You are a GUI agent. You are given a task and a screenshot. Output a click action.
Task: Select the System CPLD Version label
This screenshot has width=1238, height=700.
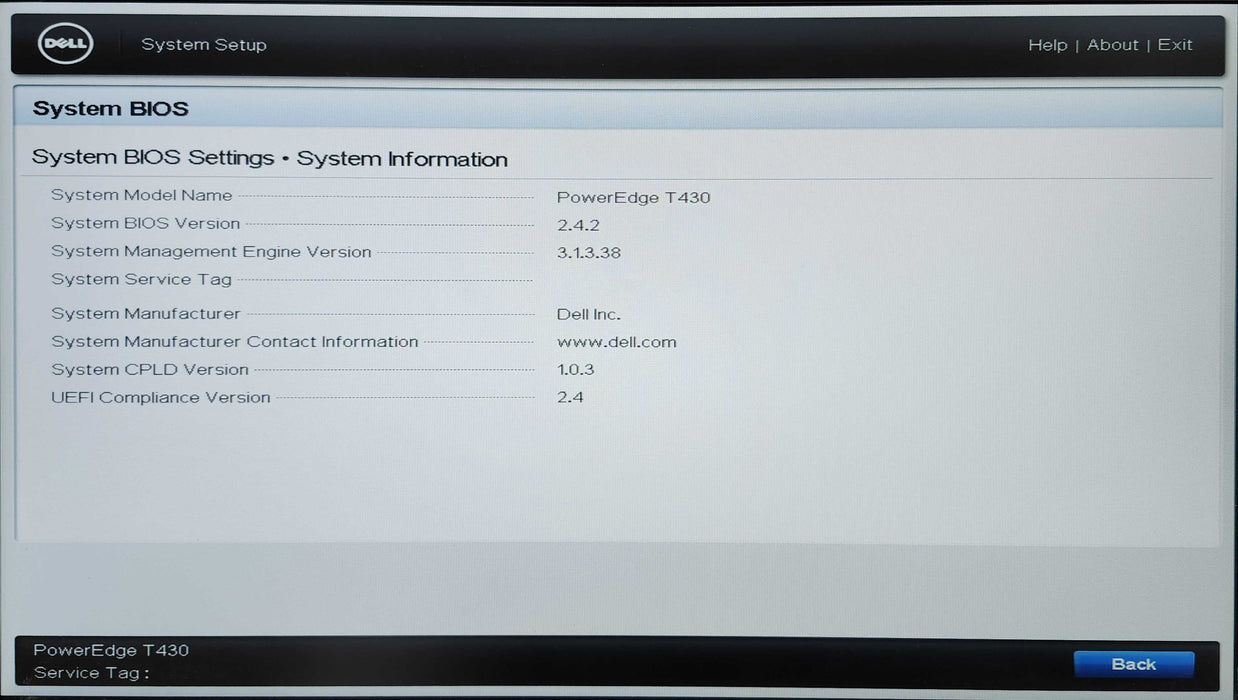click(150, 369)
